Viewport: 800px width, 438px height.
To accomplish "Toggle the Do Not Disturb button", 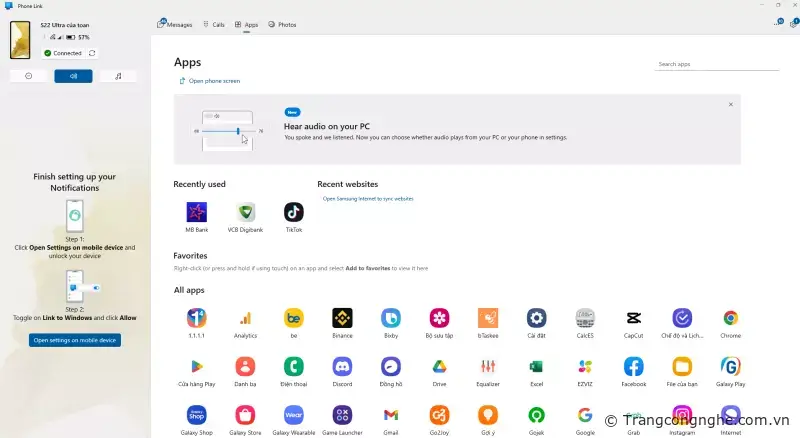I will coord(28,76).
